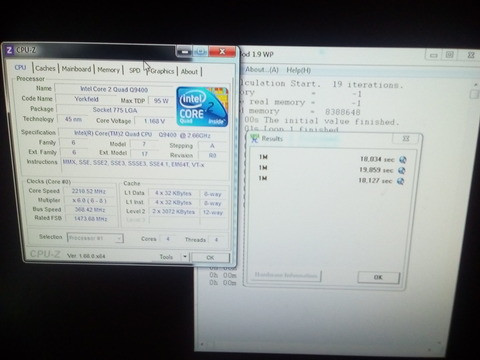The image size is (480, 360).
Task: Click the globe icon beside 19.859 sec
Action: click(x=402, y=170)
